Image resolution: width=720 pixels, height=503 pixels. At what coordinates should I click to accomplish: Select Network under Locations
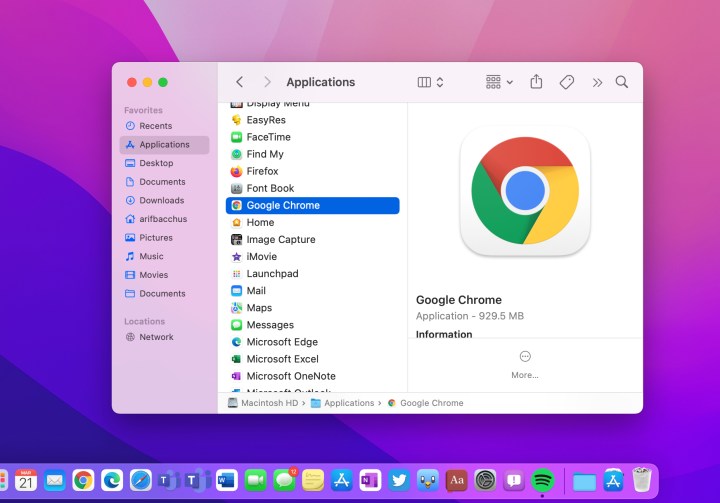(164, 337)
